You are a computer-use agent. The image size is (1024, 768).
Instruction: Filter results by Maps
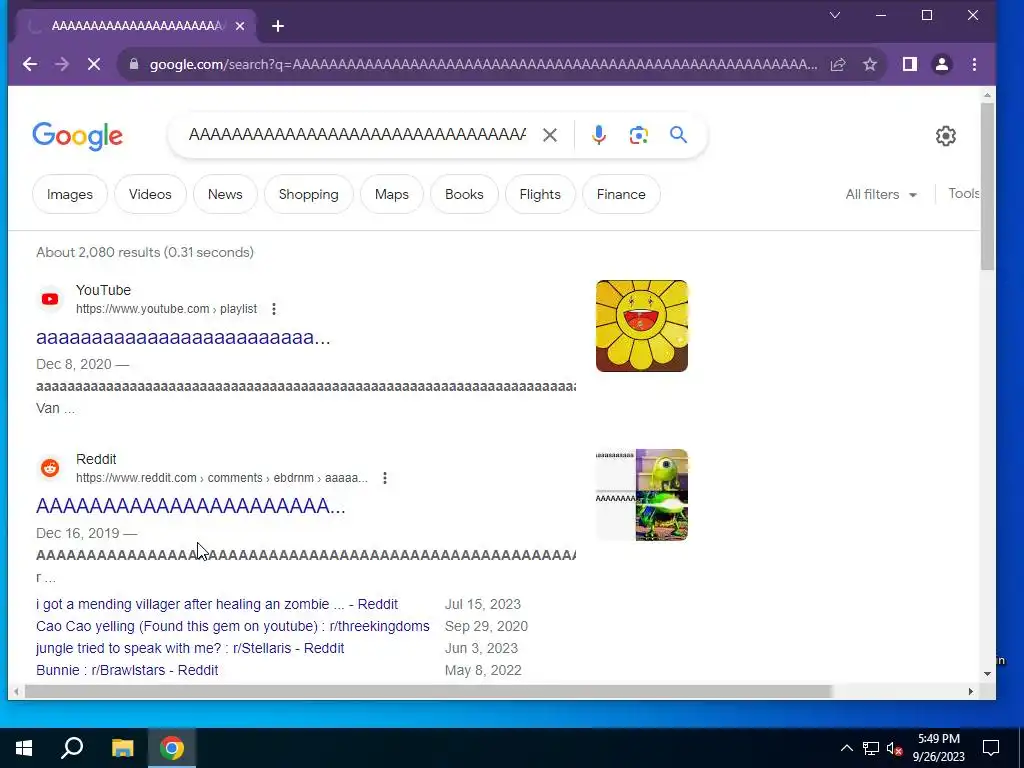click(x=392, y=194)
